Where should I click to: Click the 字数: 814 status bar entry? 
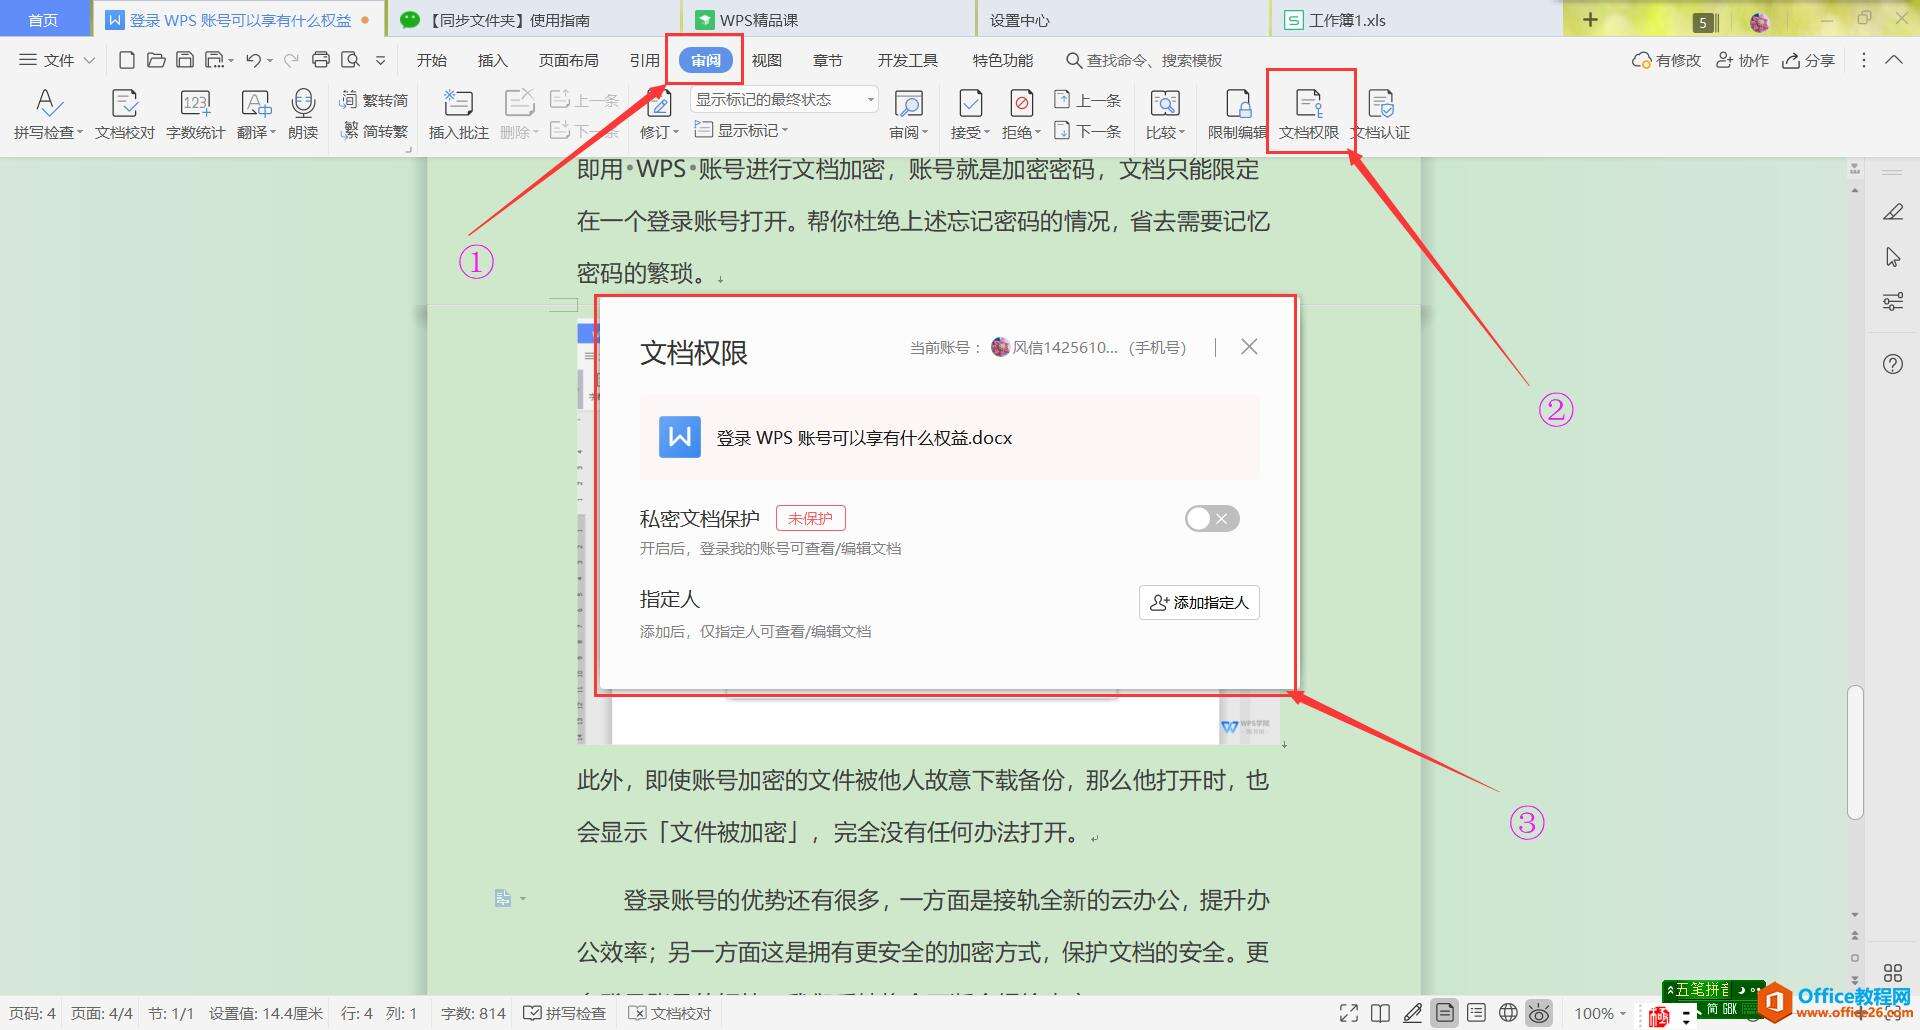[474, 1013]
